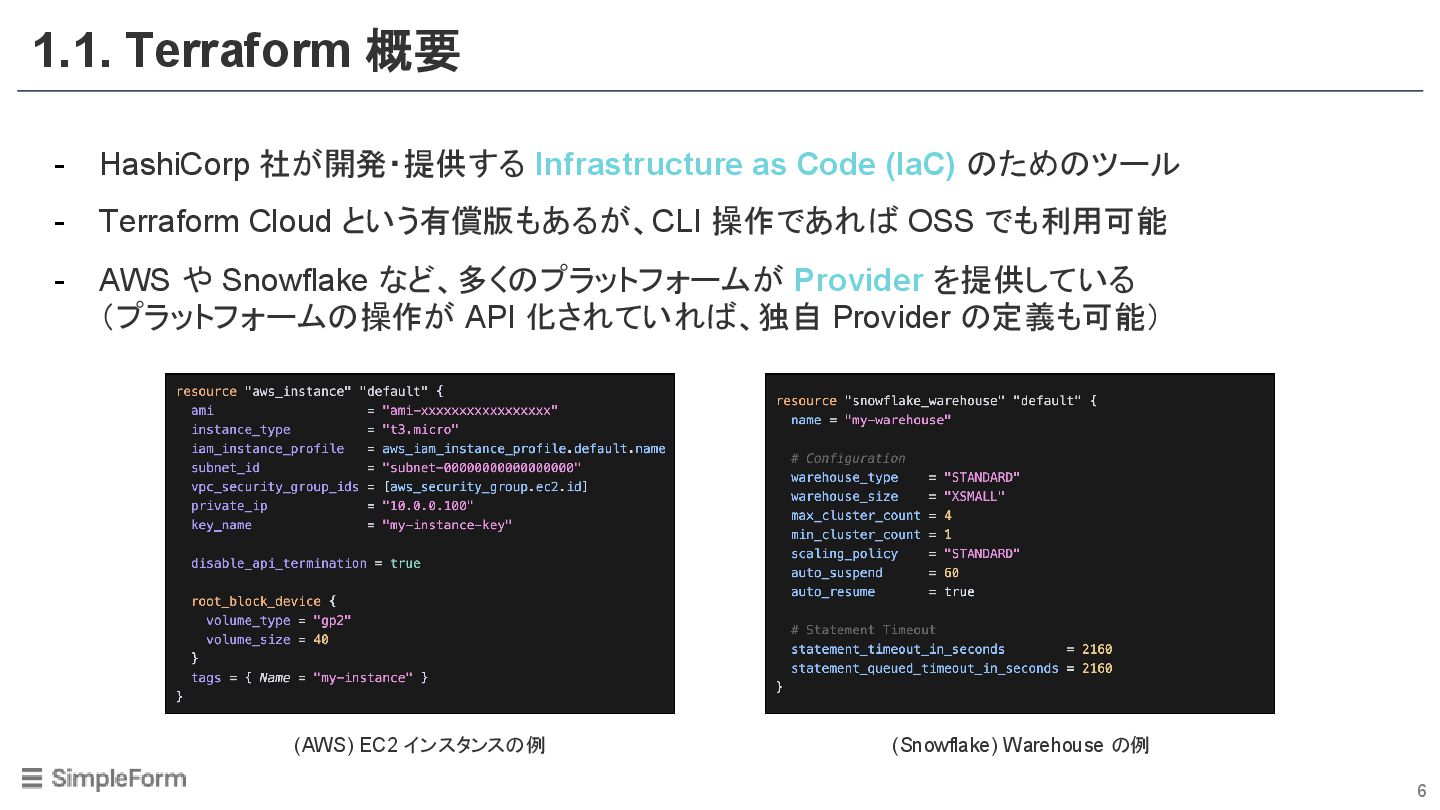Click the slide title "1.1. Terraform 概要"
Viewport: 1440px width, 810px height.
click(x=246, y=50)
